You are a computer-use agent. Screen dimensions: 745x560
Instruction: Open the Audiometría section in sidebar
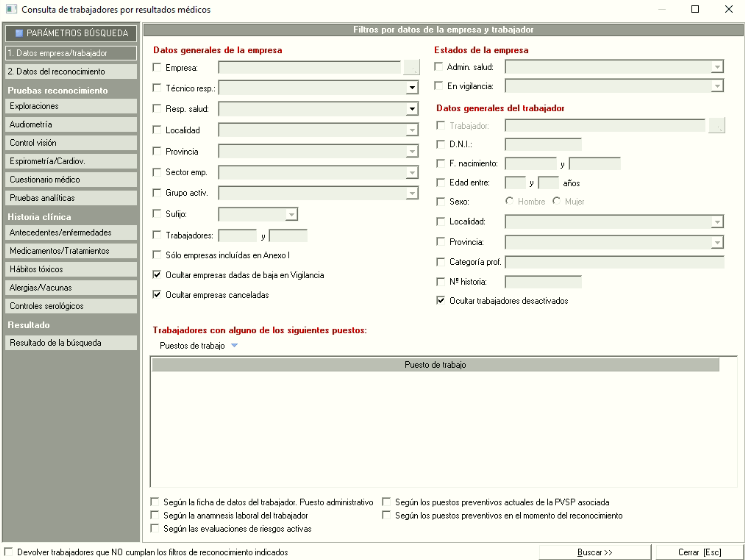pyautogui.click(x=70, y=125)
